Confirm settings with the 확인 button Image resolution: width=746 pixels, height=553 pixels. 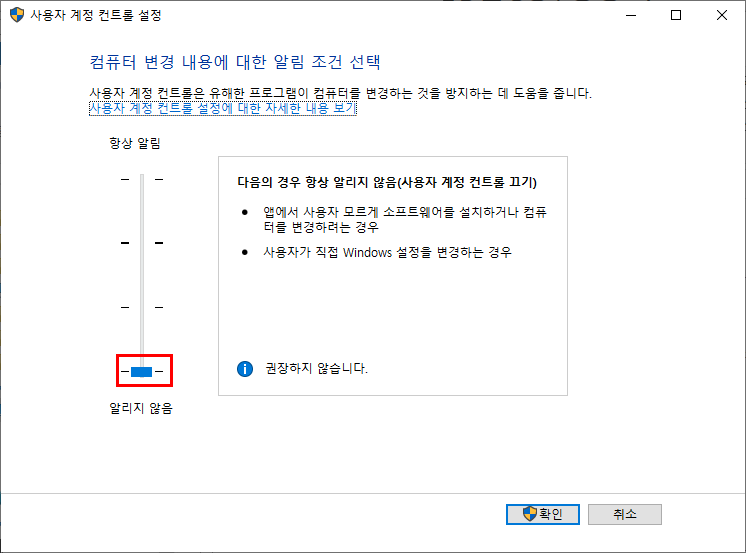click(x=543, y=514)
